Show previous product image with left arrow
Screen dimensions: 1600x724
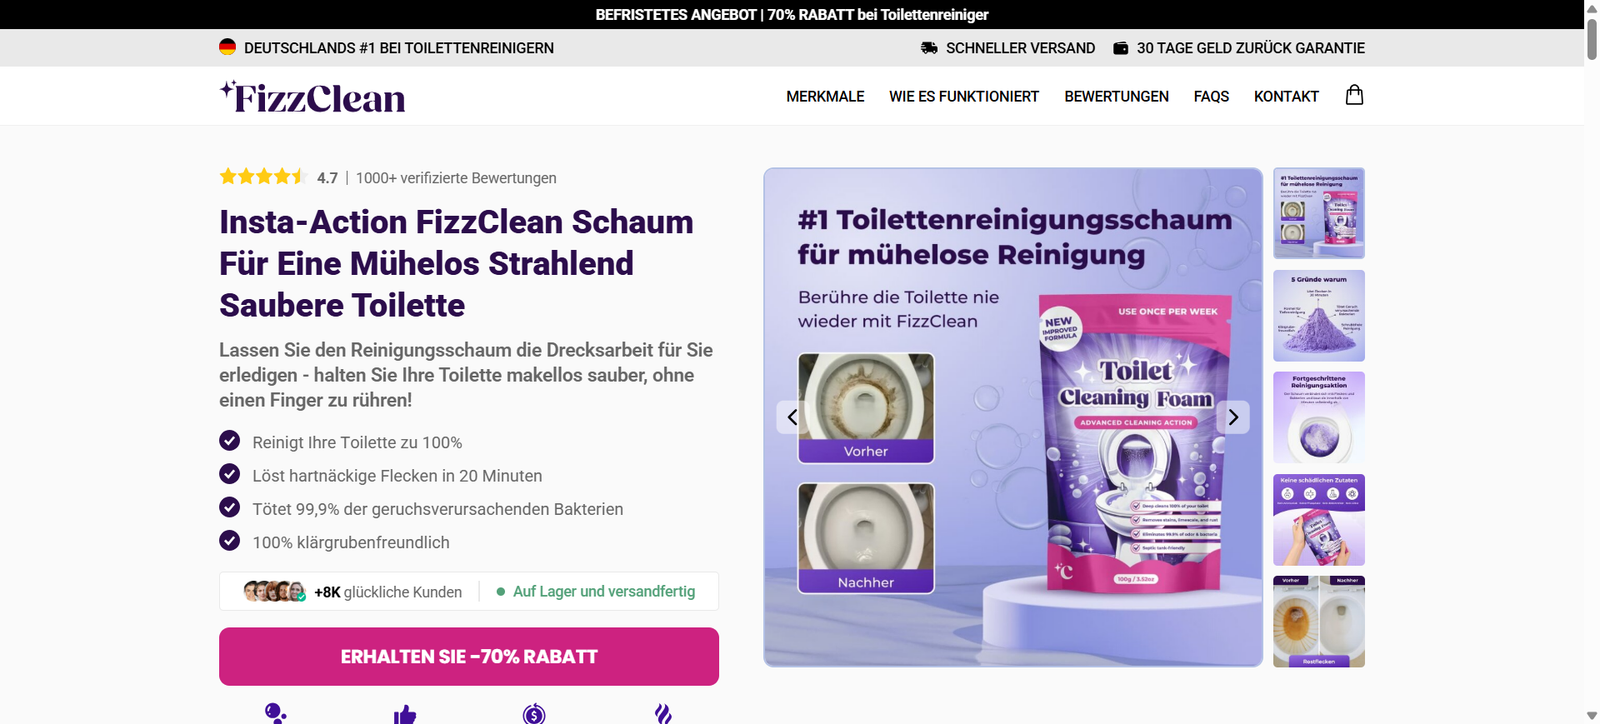pos(792,417)
